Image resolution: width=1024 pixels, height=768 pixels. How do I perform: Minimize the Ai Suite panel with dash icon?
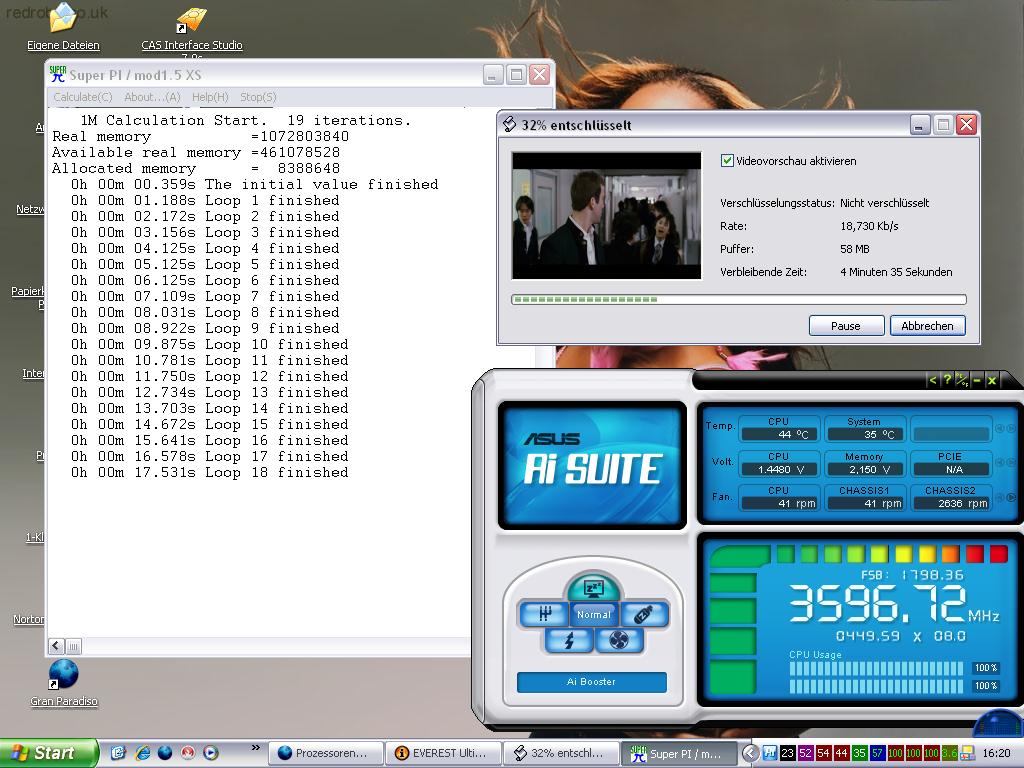(977, 380)
